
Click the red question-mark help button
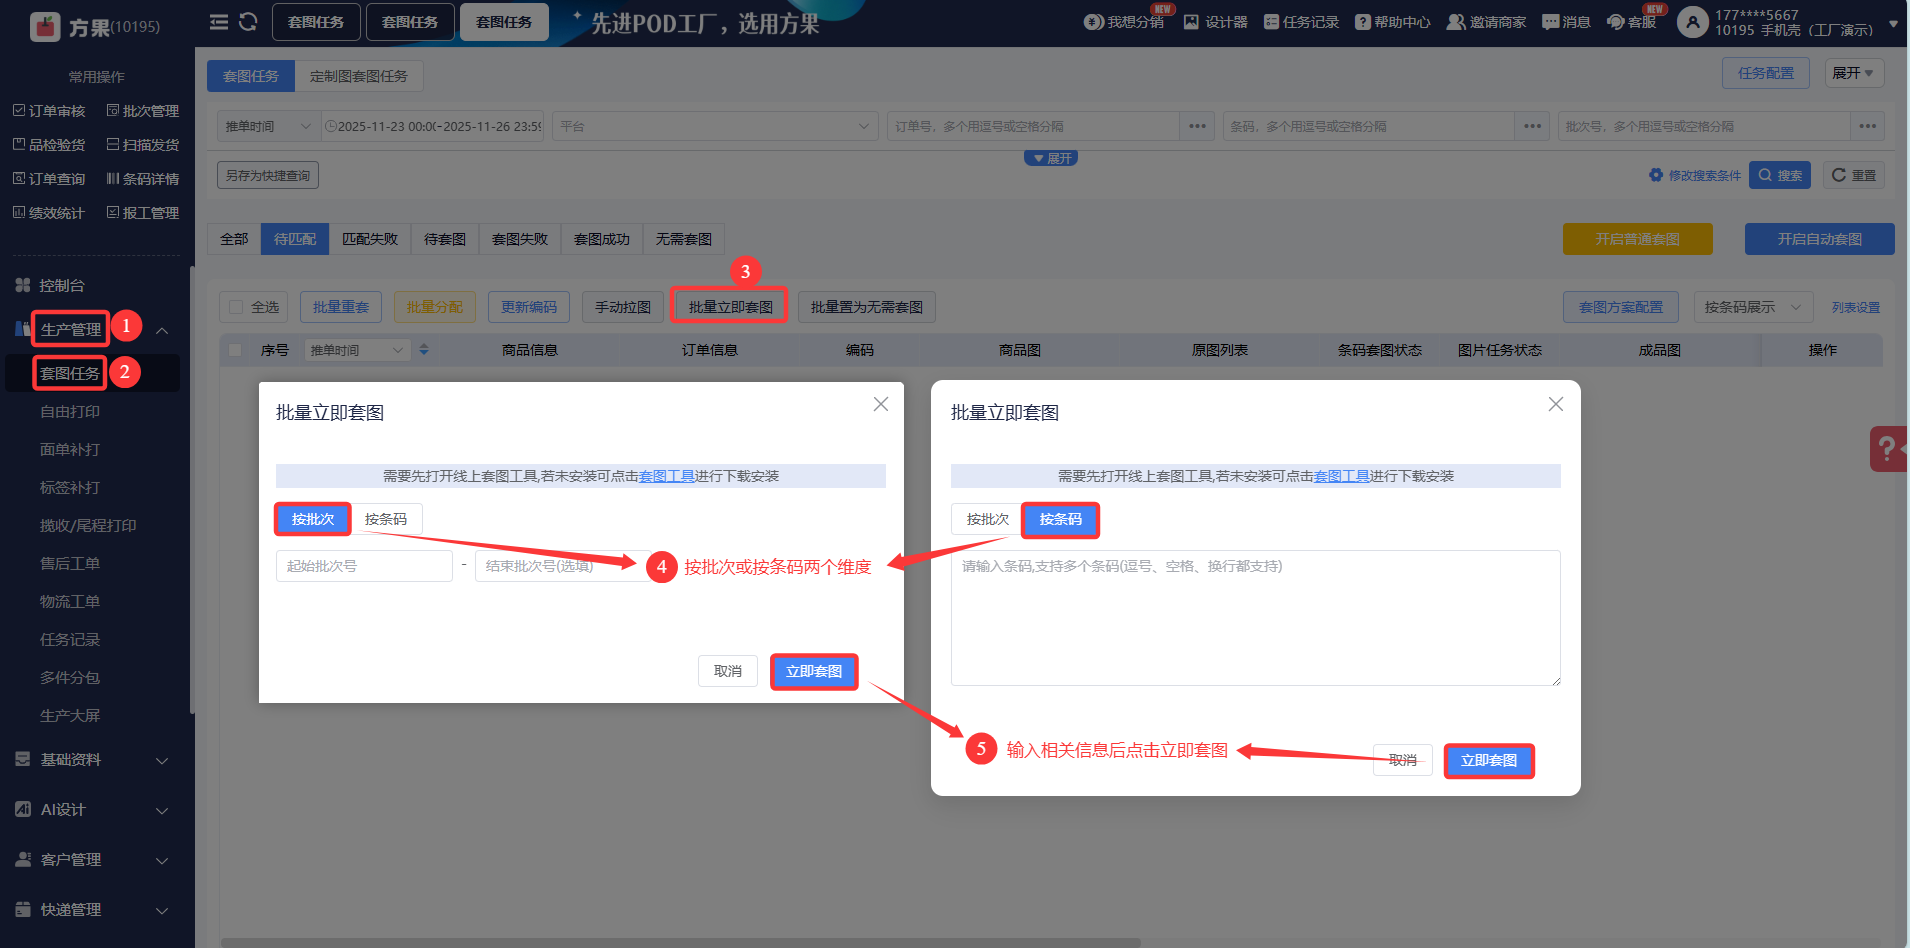1889,449
